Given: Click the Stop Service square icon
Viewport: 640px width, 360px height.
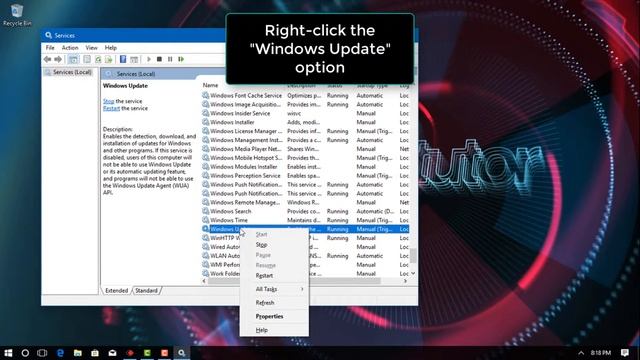Looking at the screenshot, I should [160, 60].
